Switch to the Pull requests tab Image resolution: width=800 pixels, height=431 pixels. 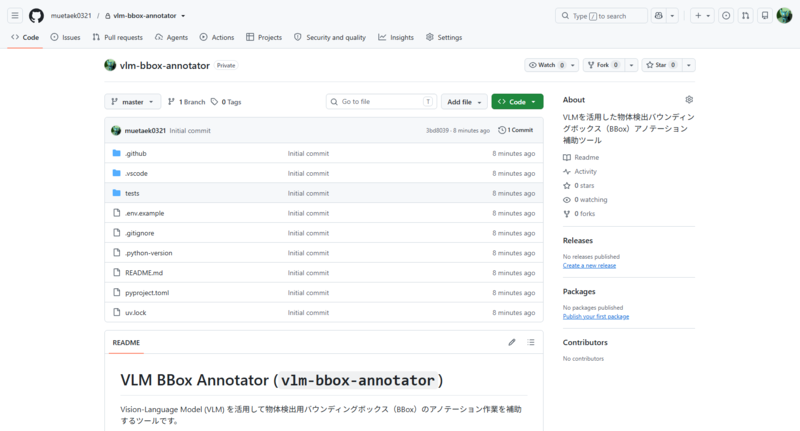click(117, 37)
